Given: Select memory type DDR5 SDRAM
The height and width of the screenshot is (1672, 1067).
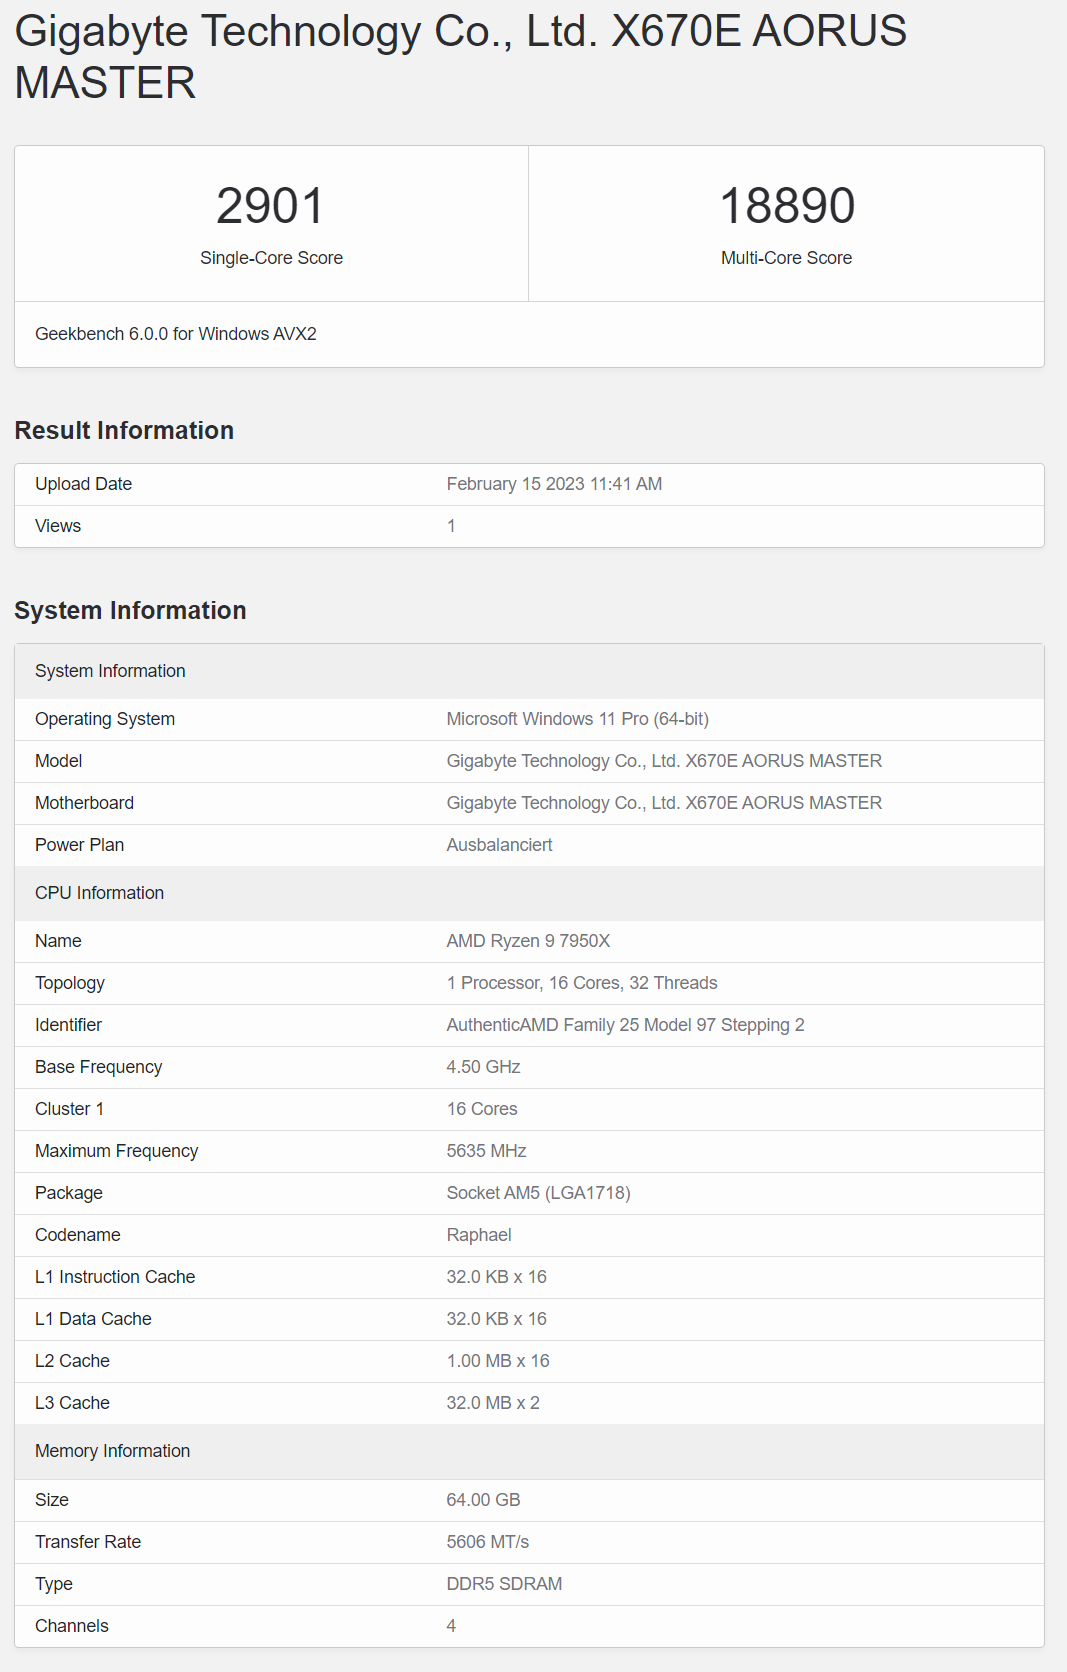Looking at the screenshot, I should coord(504,1584).
